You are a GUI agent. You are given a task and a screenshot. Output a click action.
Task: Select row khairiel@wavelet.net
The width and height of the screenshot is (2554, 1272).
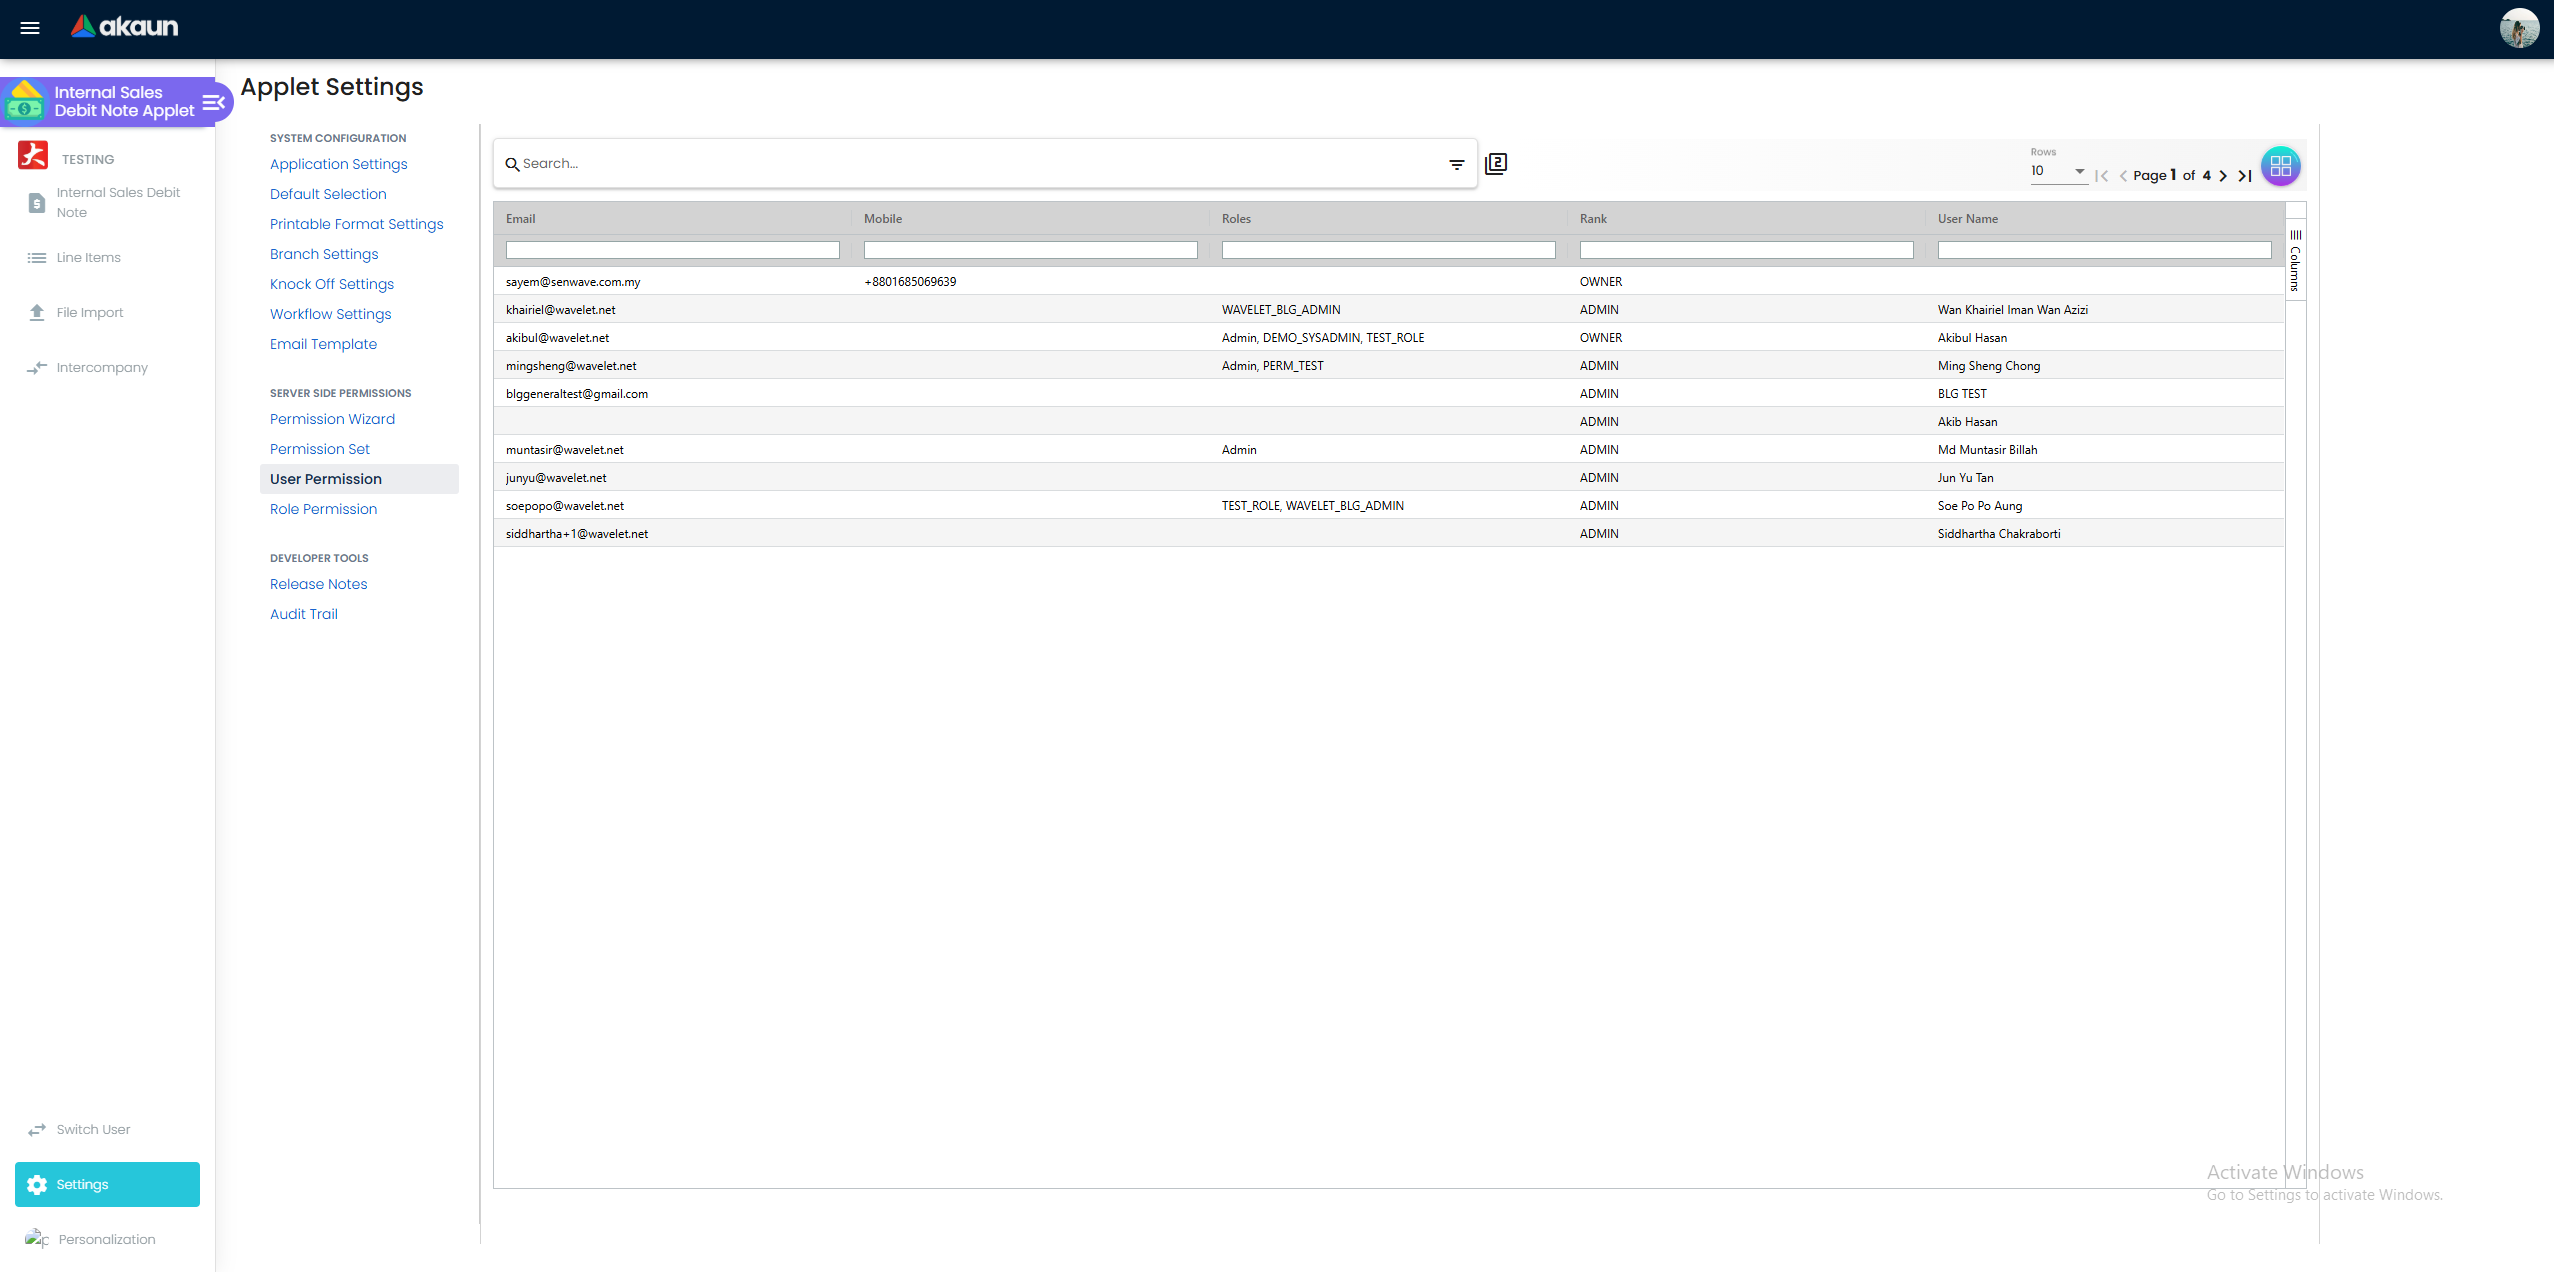click(1389, 310)
